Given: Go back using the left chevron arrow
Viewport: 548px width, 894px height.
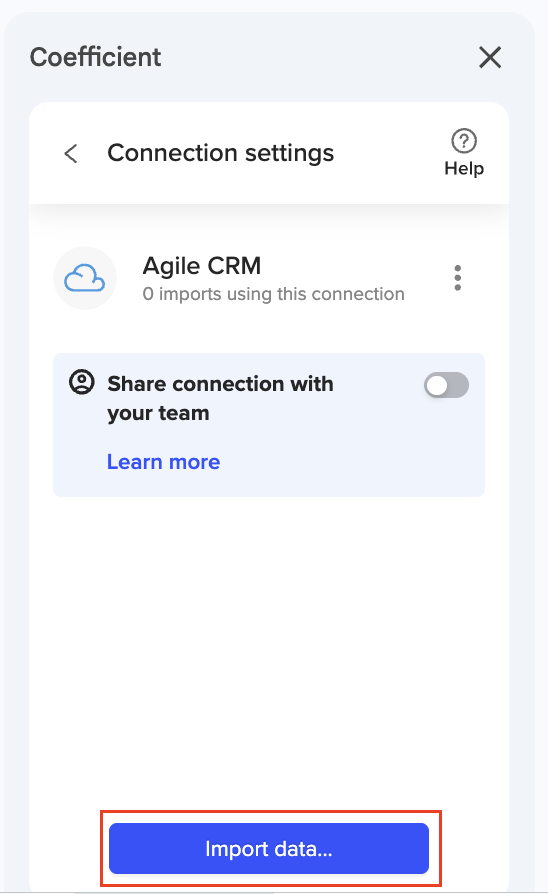Looking at the screenshot, I should point(71,153).
